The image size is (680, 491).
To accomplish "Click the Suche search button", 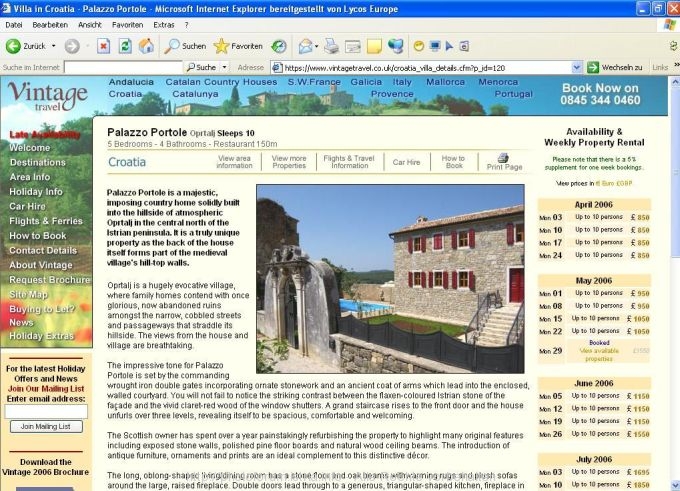I will (202, 67).
